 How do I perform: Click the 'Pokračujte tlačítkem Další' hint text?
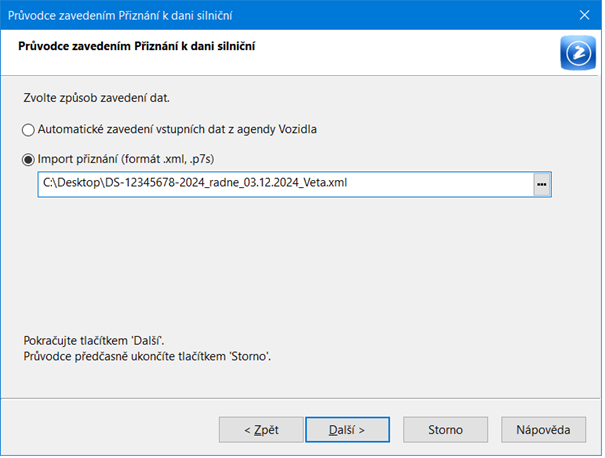[x=94, y=341]
